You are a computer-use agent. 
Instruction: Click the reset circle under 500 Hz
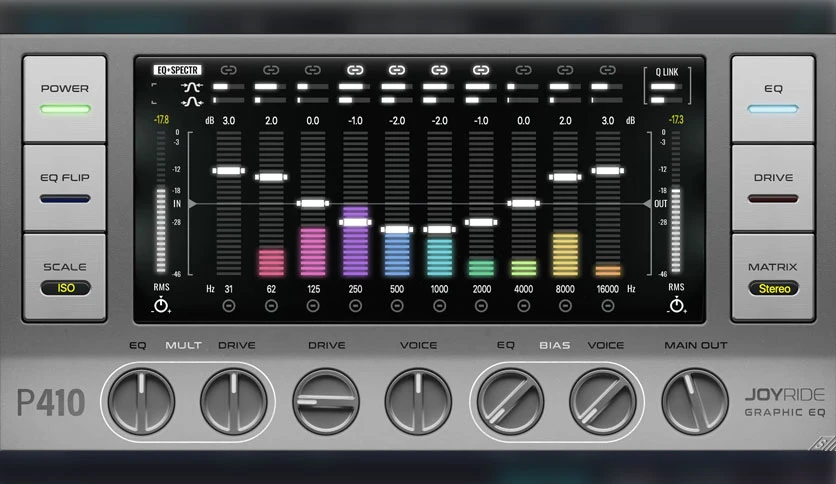tap(397, 306)
